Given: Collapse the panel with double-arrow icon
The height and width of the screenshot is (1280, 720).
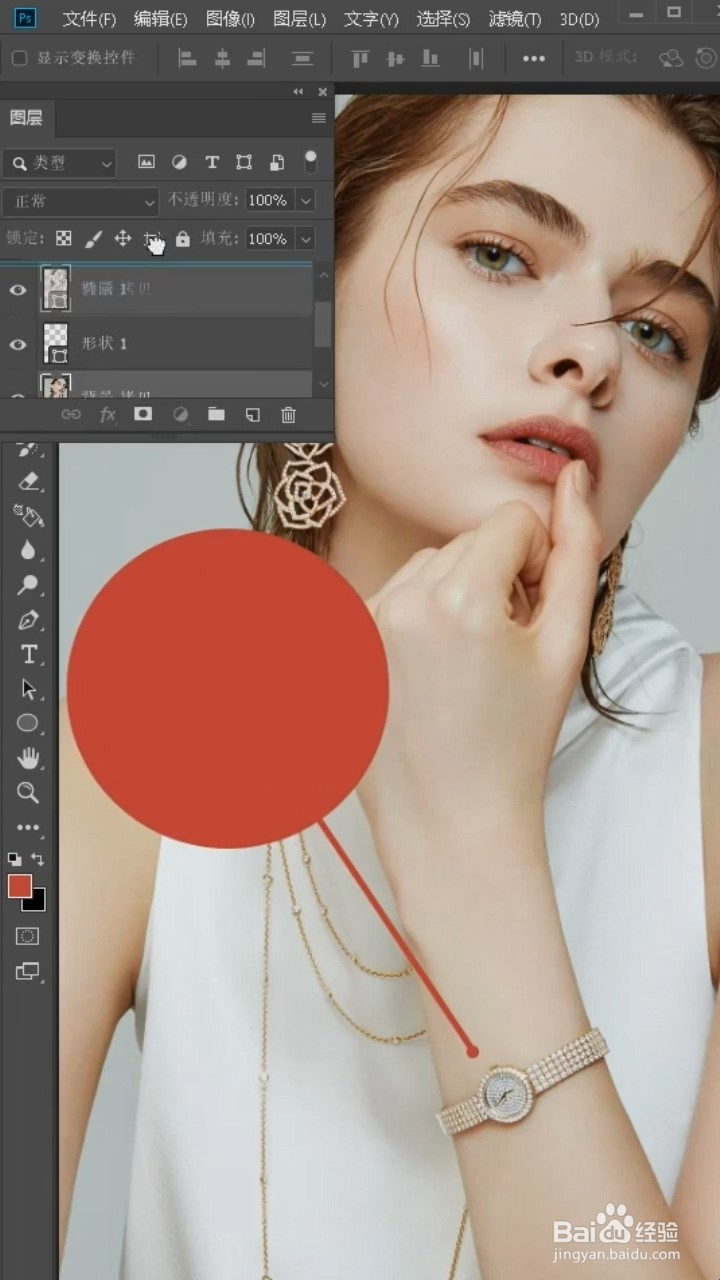Looking at the screenshot, I should (x=298, y=92).
